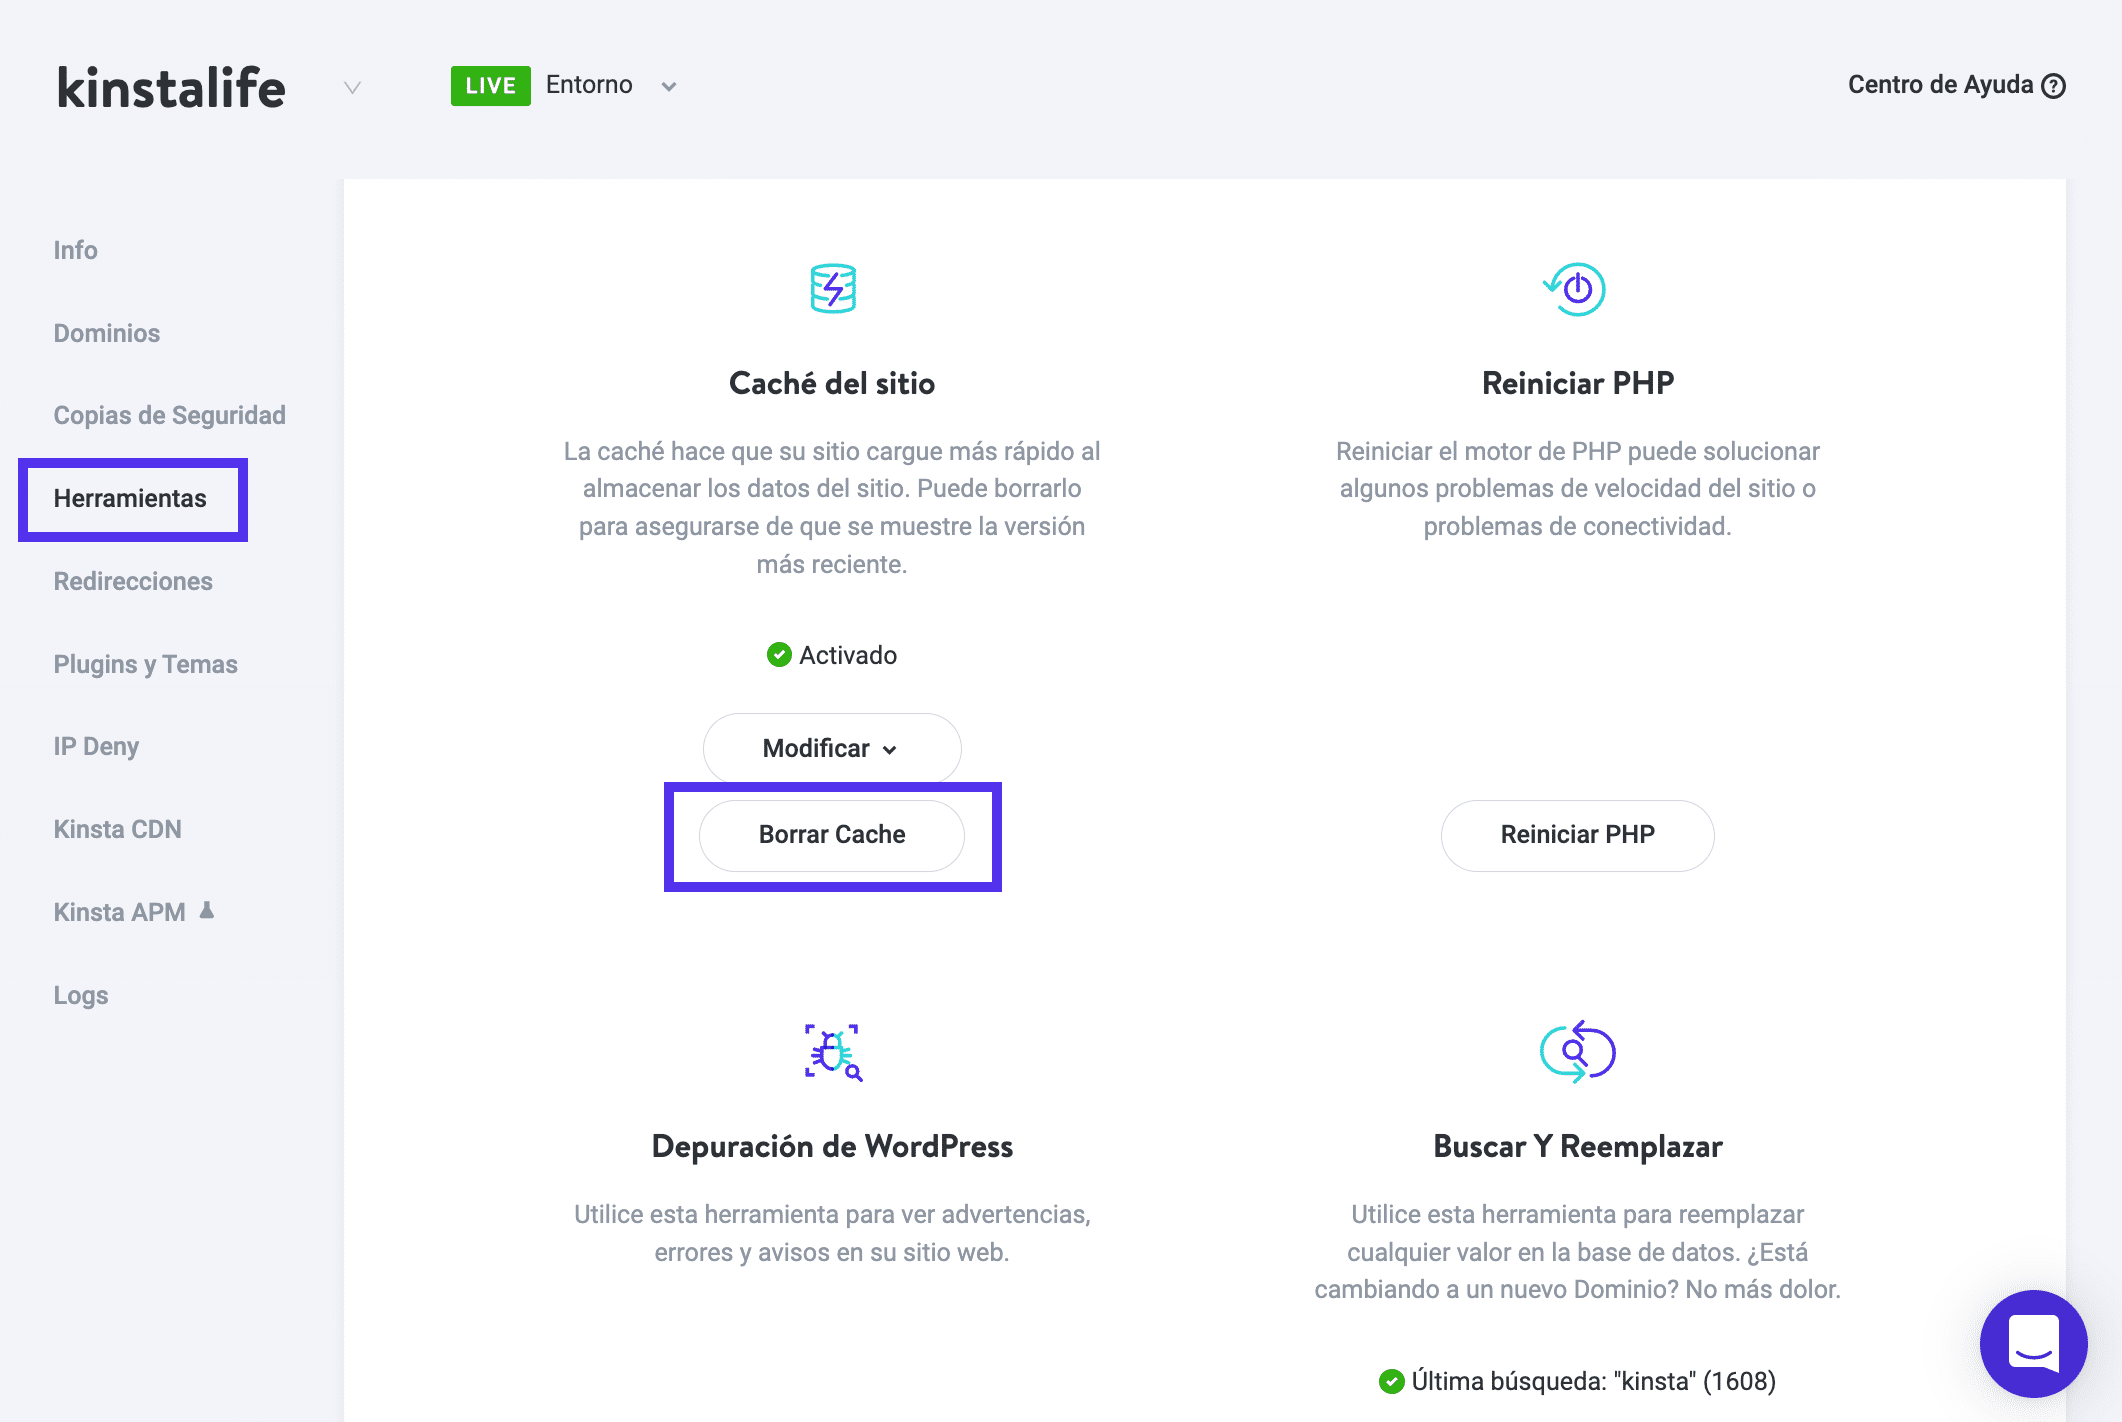2122x1422 pixels.
Task: Click the LIVE environment badge
Action: (x=490, y=86)
